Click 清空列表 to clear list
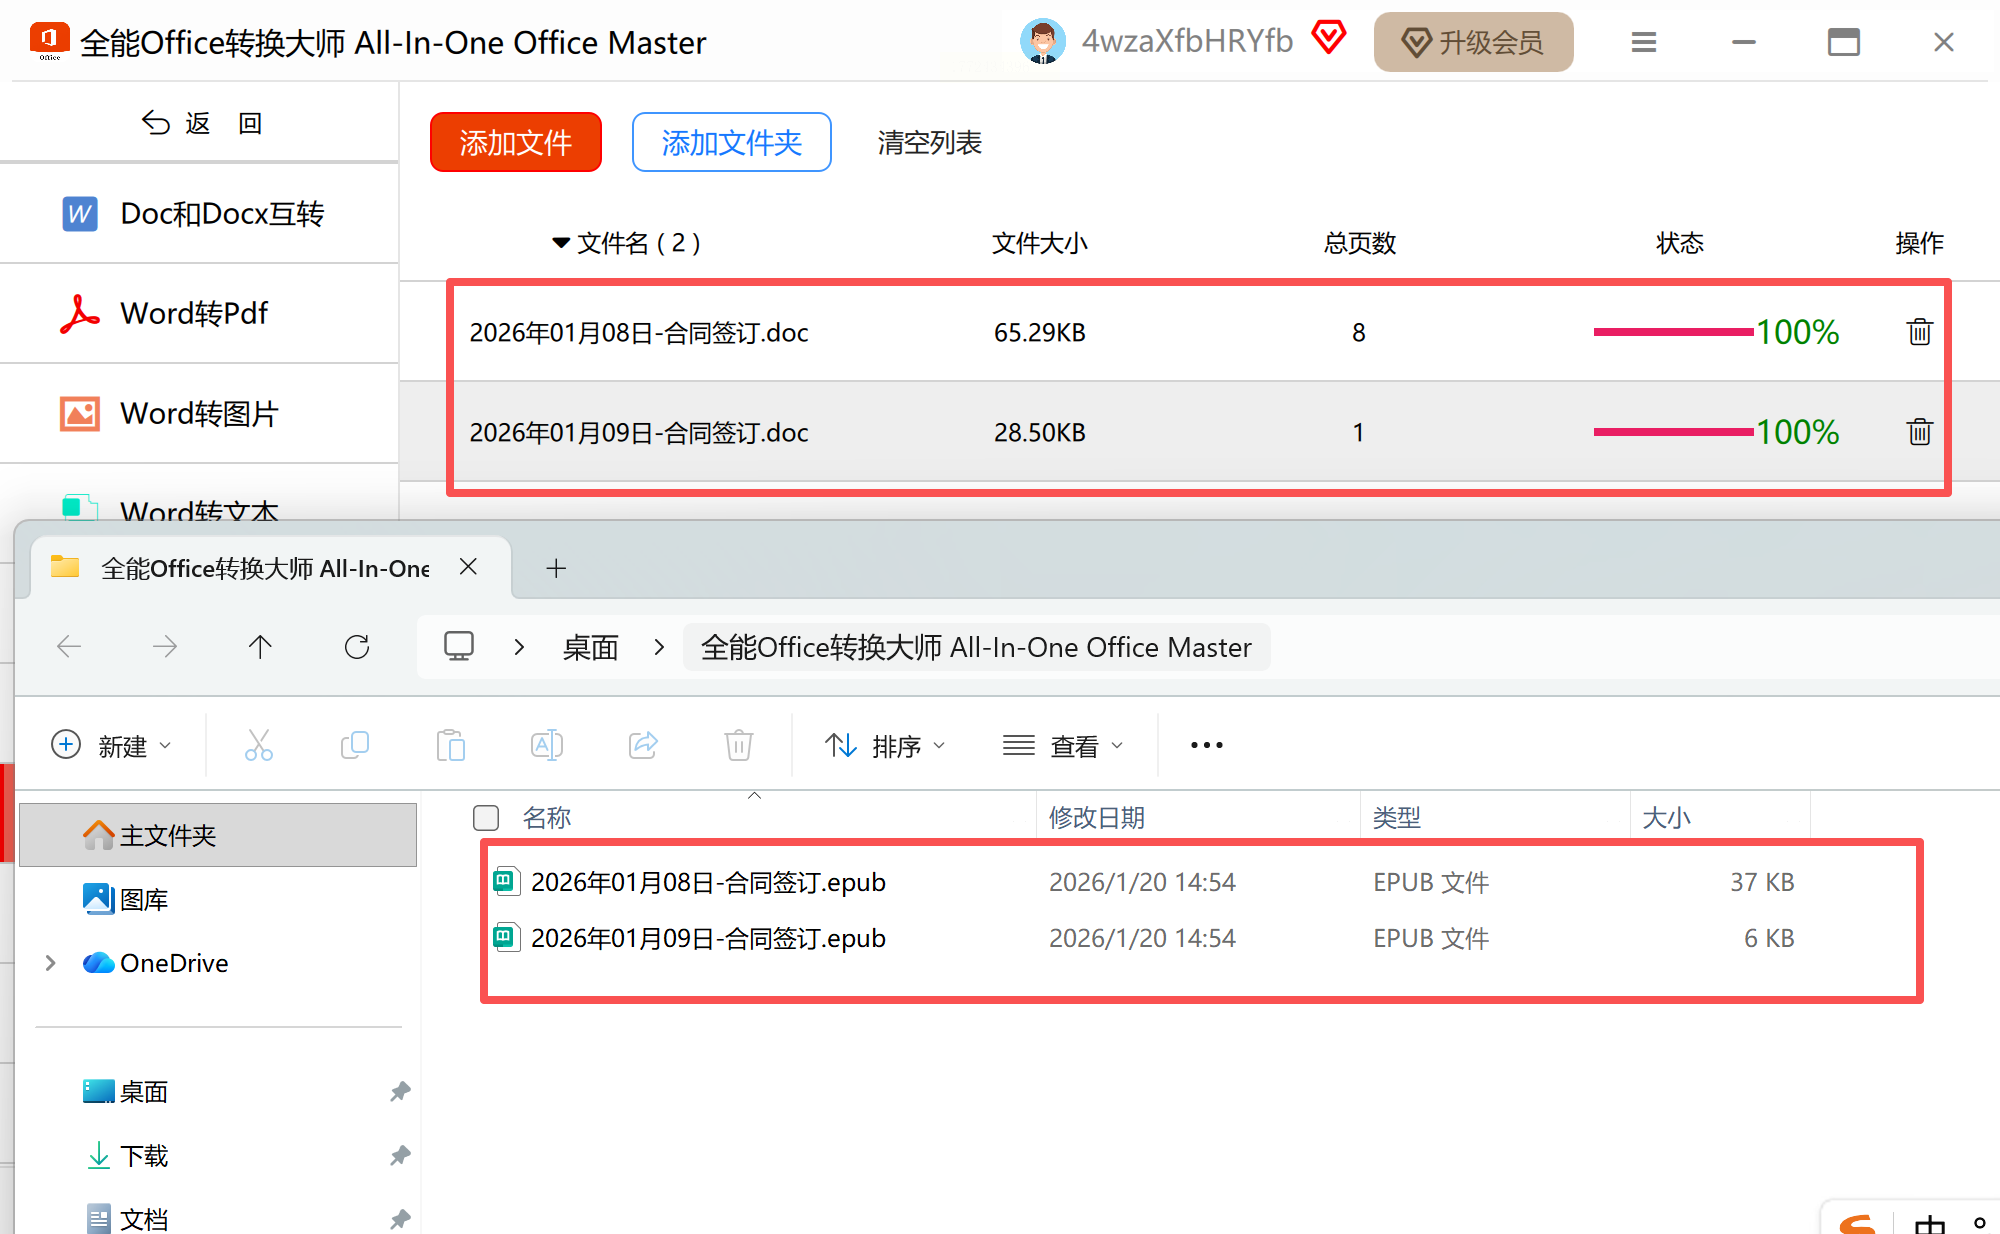 pyautogui.click(x=929, y=142)
